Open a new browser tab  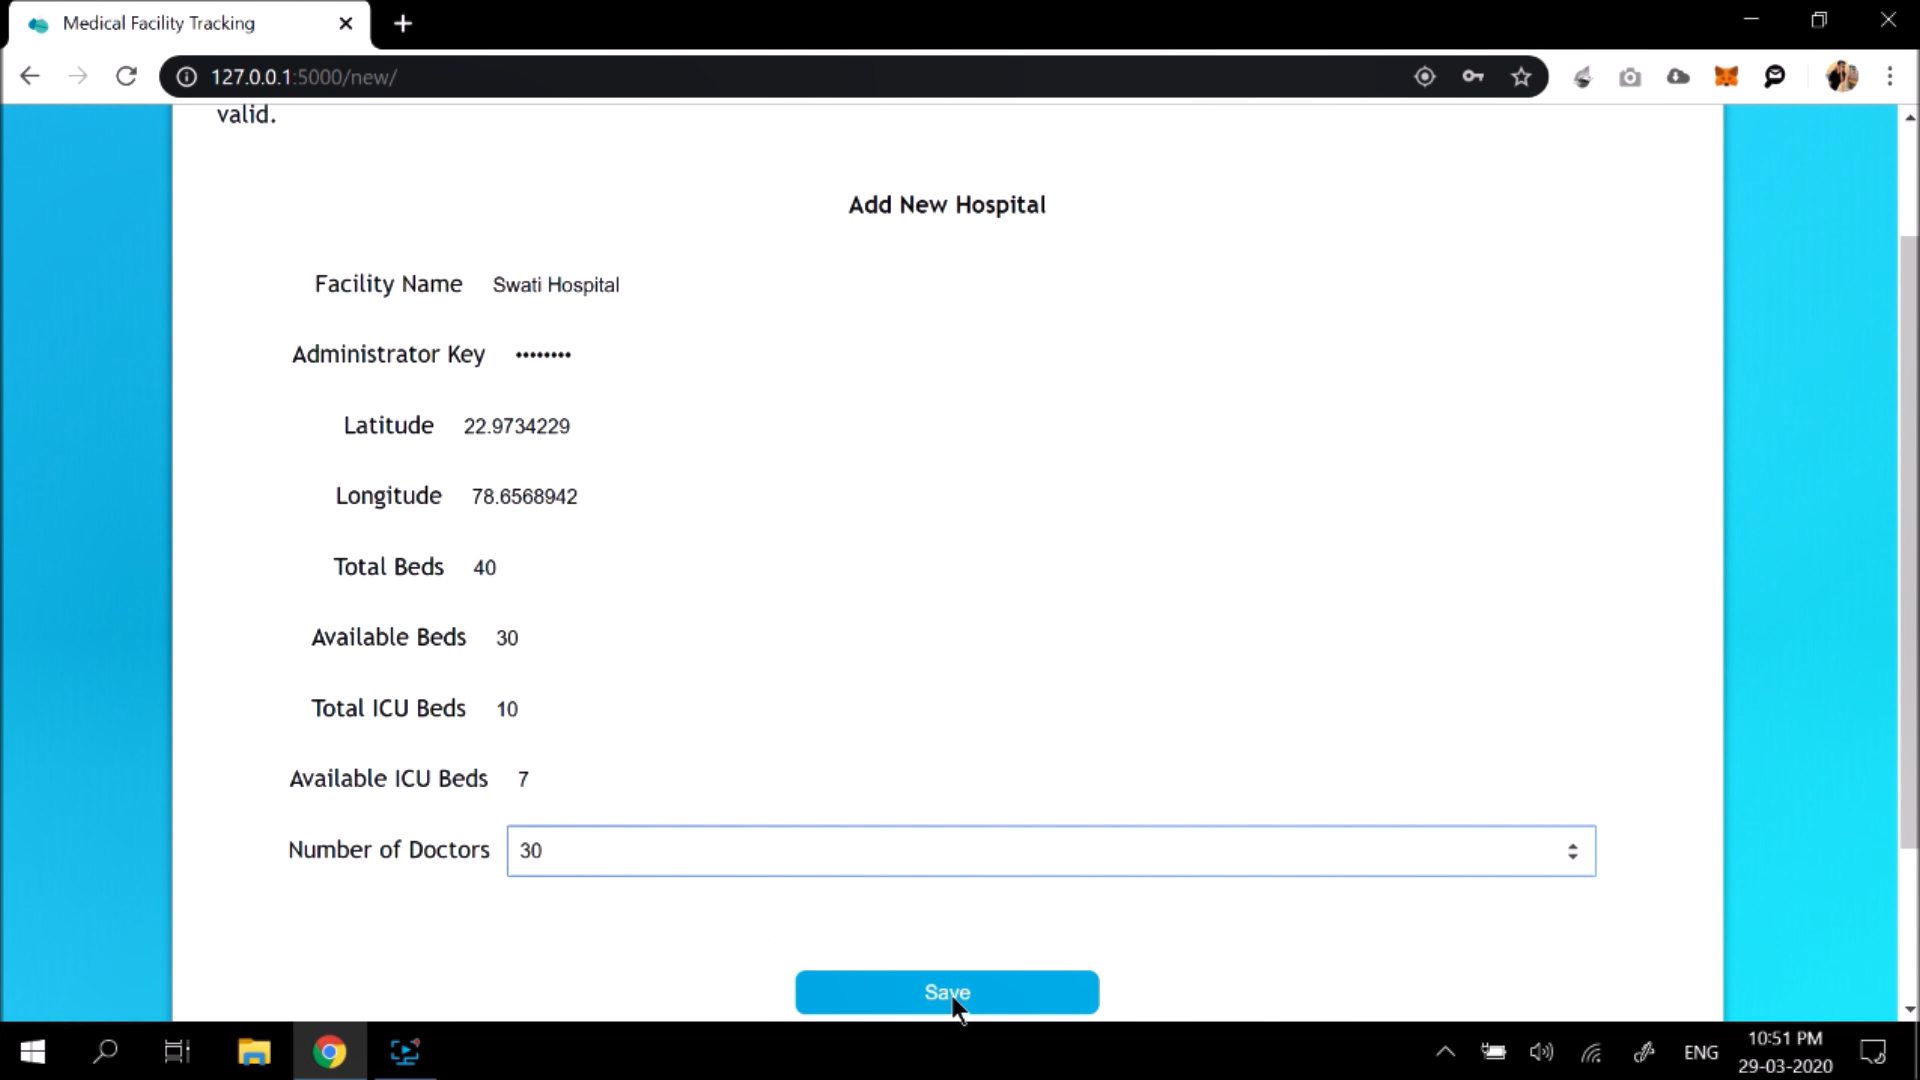tap(403, 23)
